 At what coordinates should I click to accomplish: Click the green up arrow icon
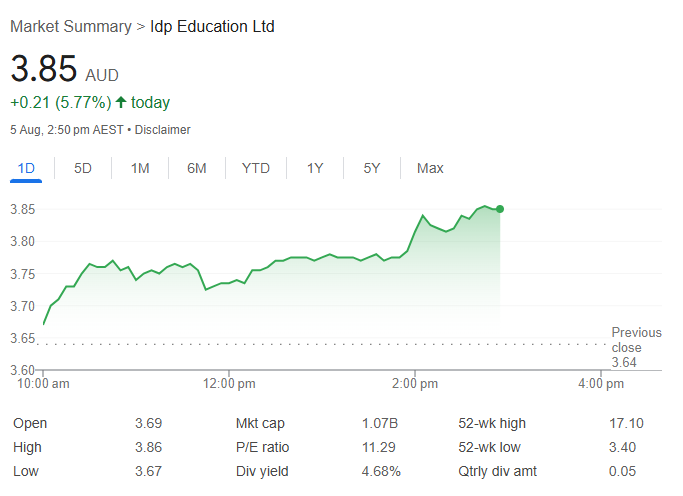(x=121, y=102)
